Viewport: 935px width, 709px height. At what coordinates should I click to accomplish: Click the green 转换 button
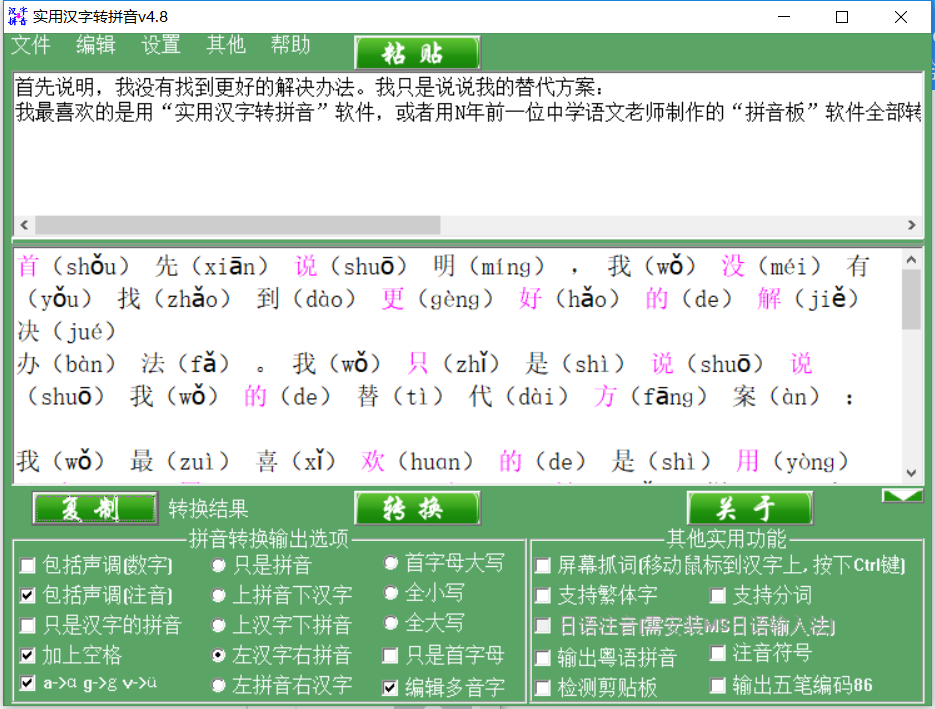coord(417,508)
